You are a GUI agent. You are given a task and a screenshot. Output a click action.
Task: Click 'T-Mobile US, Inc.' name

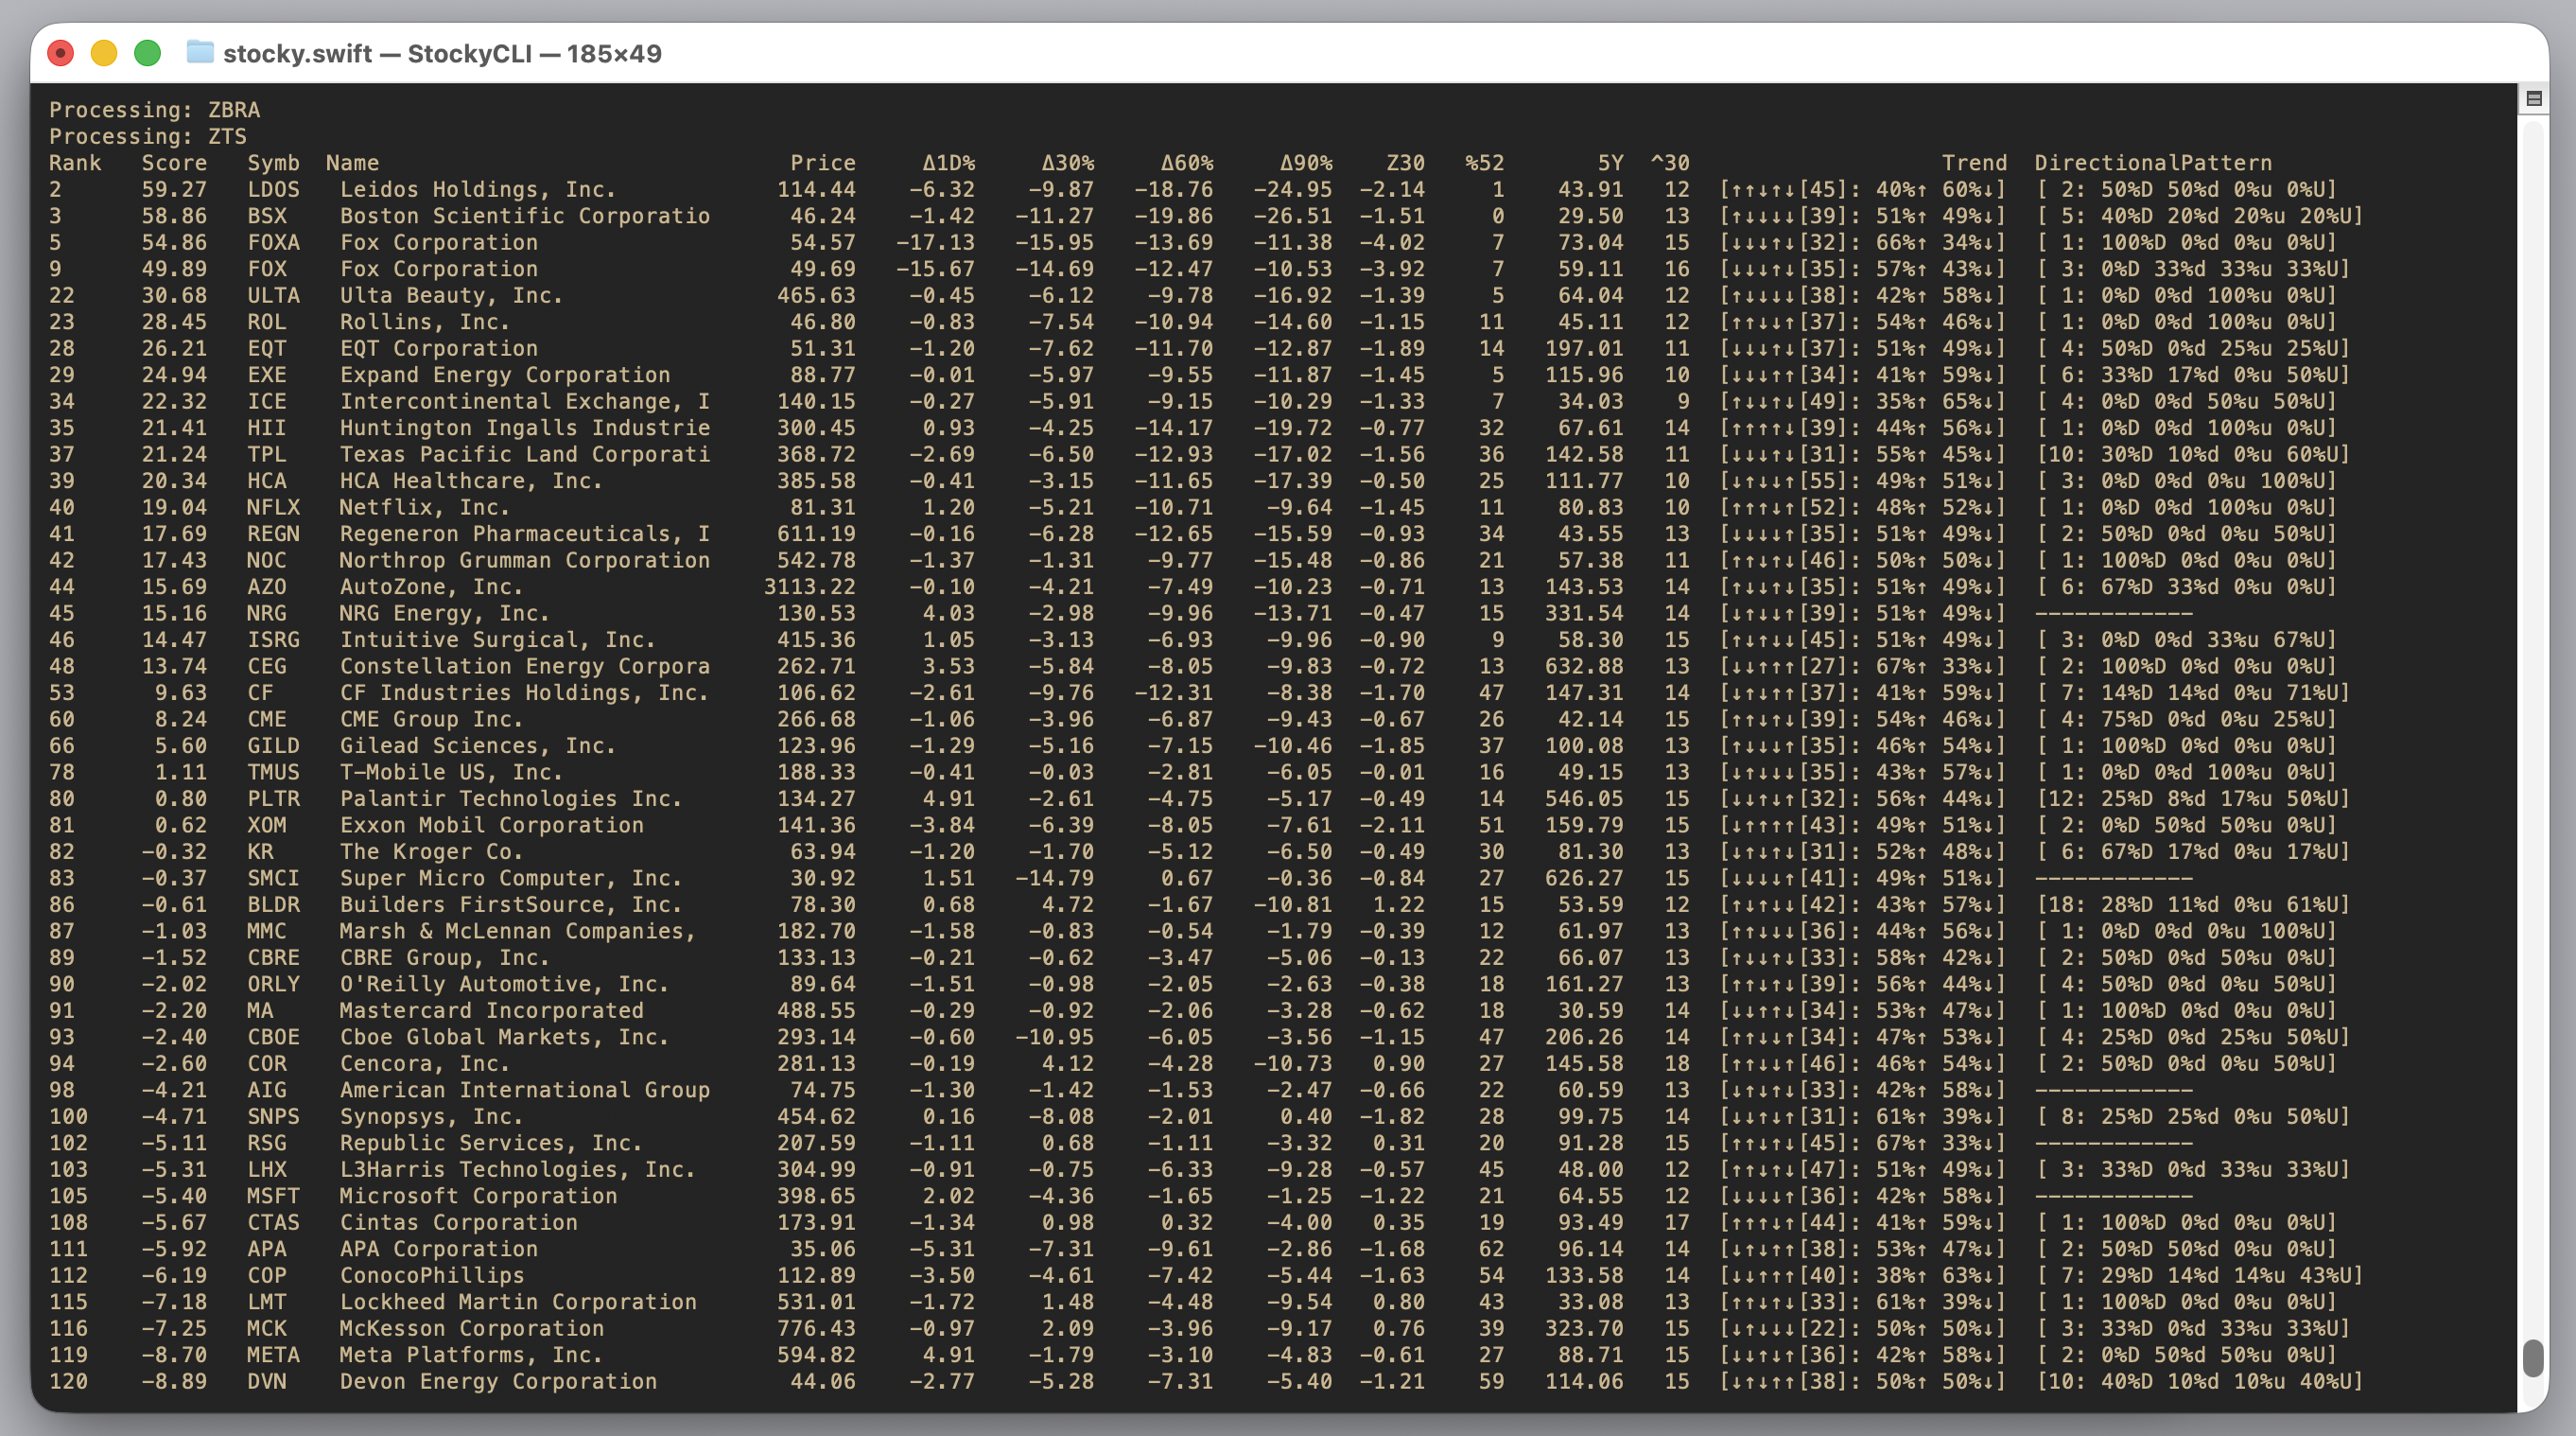(452, 772)
